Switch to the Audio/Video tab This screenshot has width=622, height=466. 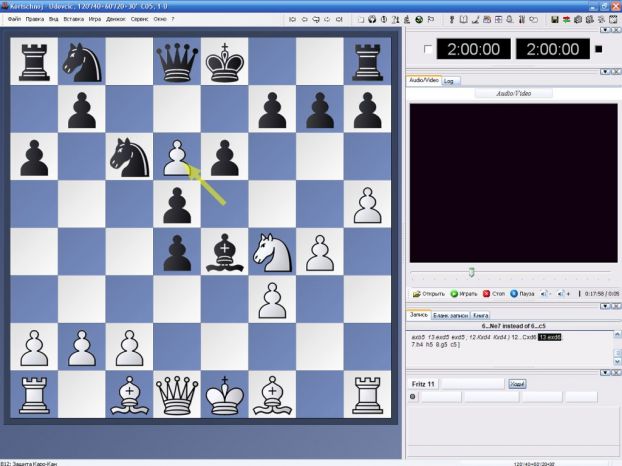click(424, 80)
